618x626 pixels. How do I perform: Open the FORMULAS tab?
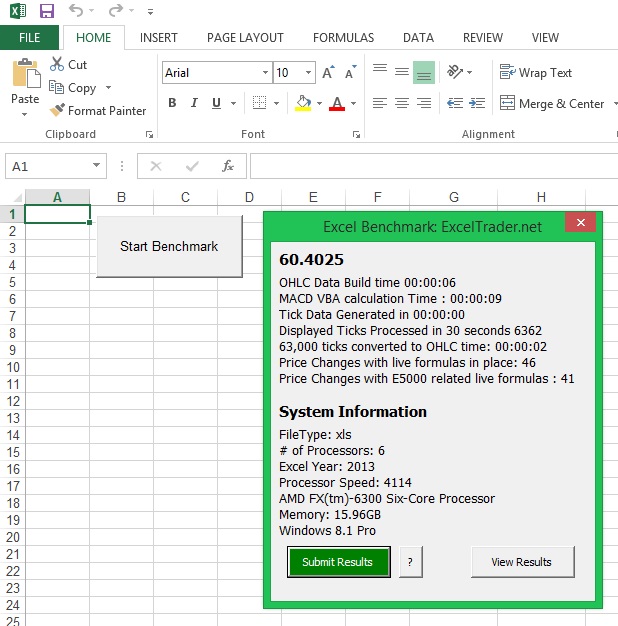343,38
